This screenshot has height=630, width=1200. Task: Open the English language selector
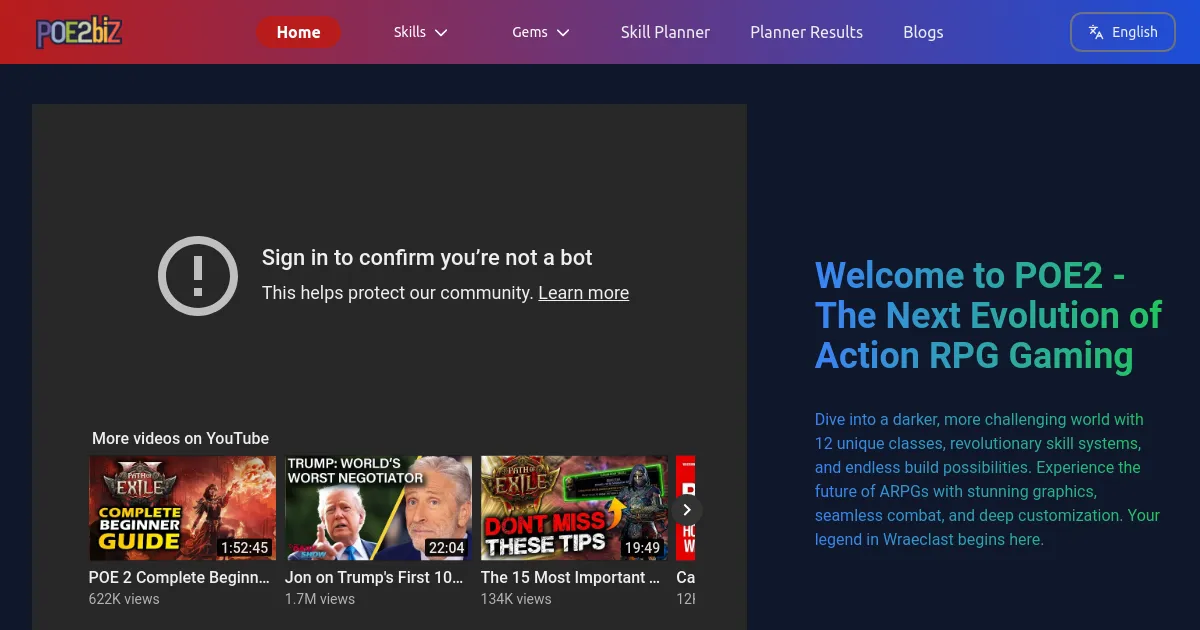1122,32
